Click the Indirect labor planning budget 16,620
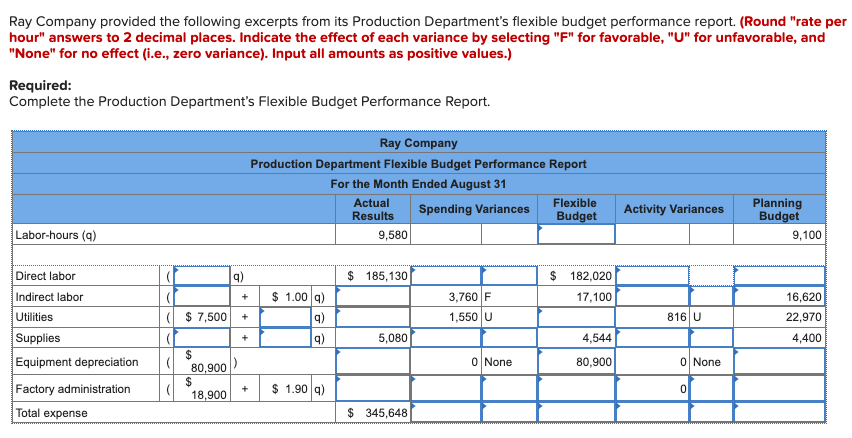 pyautogui.click(x=804, y=297)
